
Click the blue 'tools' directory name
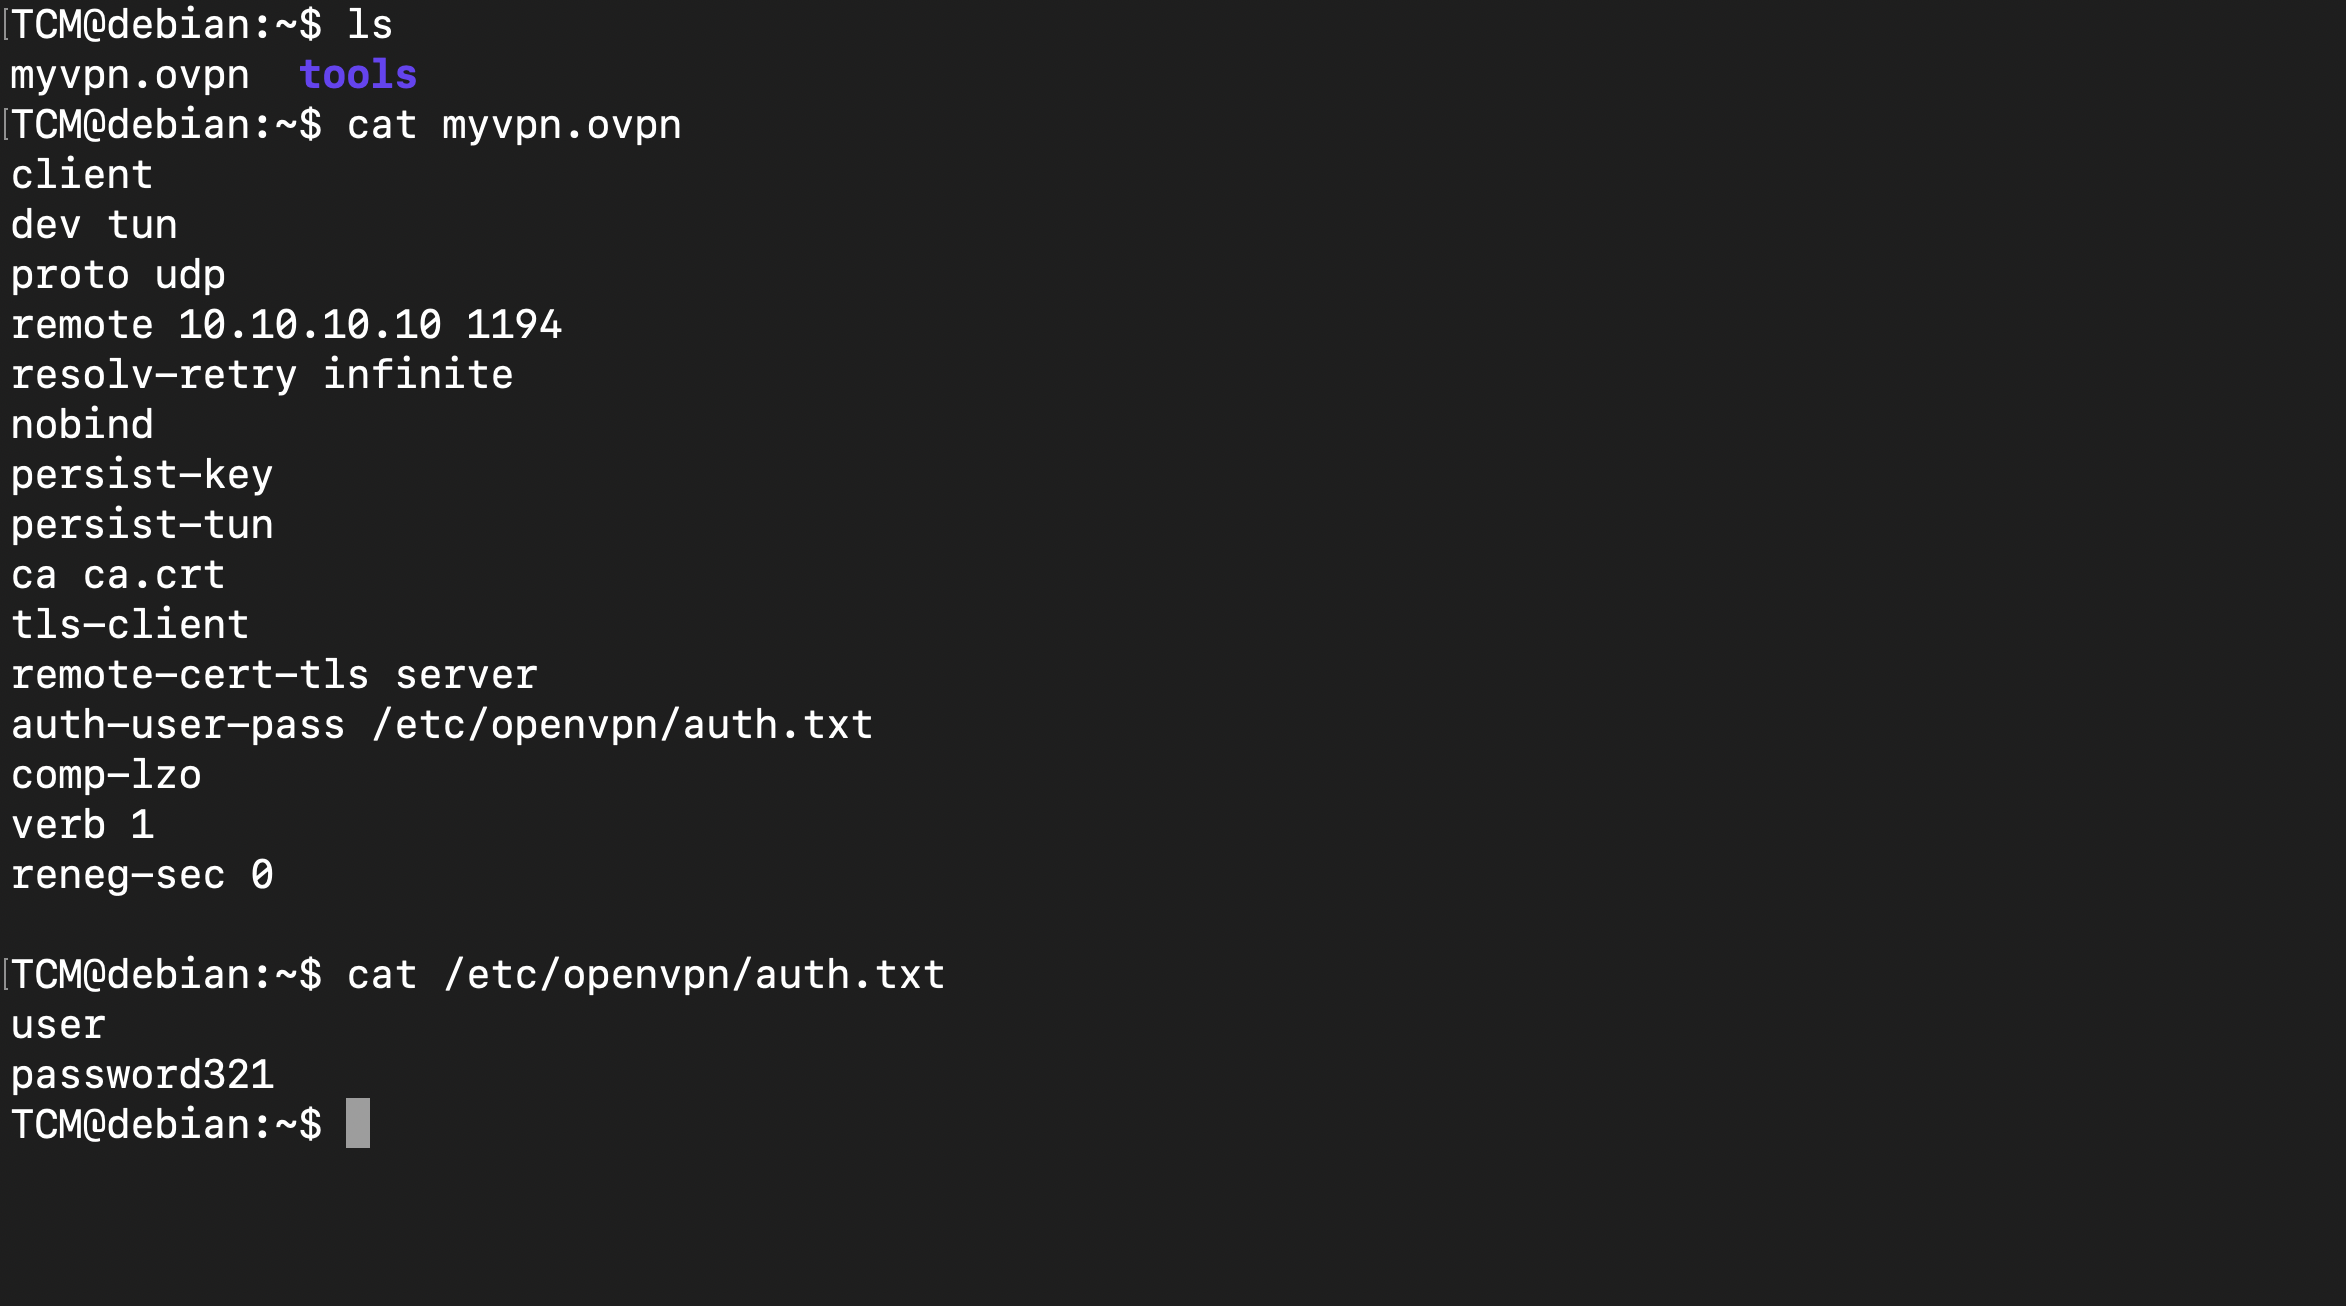click(358, 75)
